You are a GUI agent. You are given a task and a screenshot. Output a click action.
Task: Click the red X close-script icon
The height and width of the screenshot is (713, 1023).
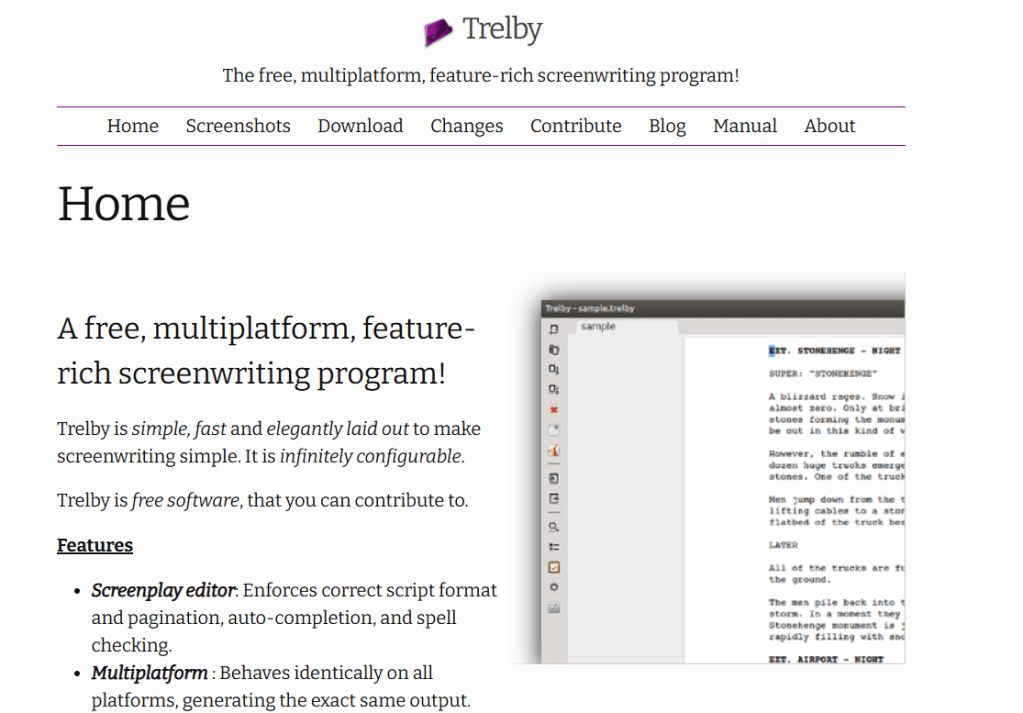554,410
